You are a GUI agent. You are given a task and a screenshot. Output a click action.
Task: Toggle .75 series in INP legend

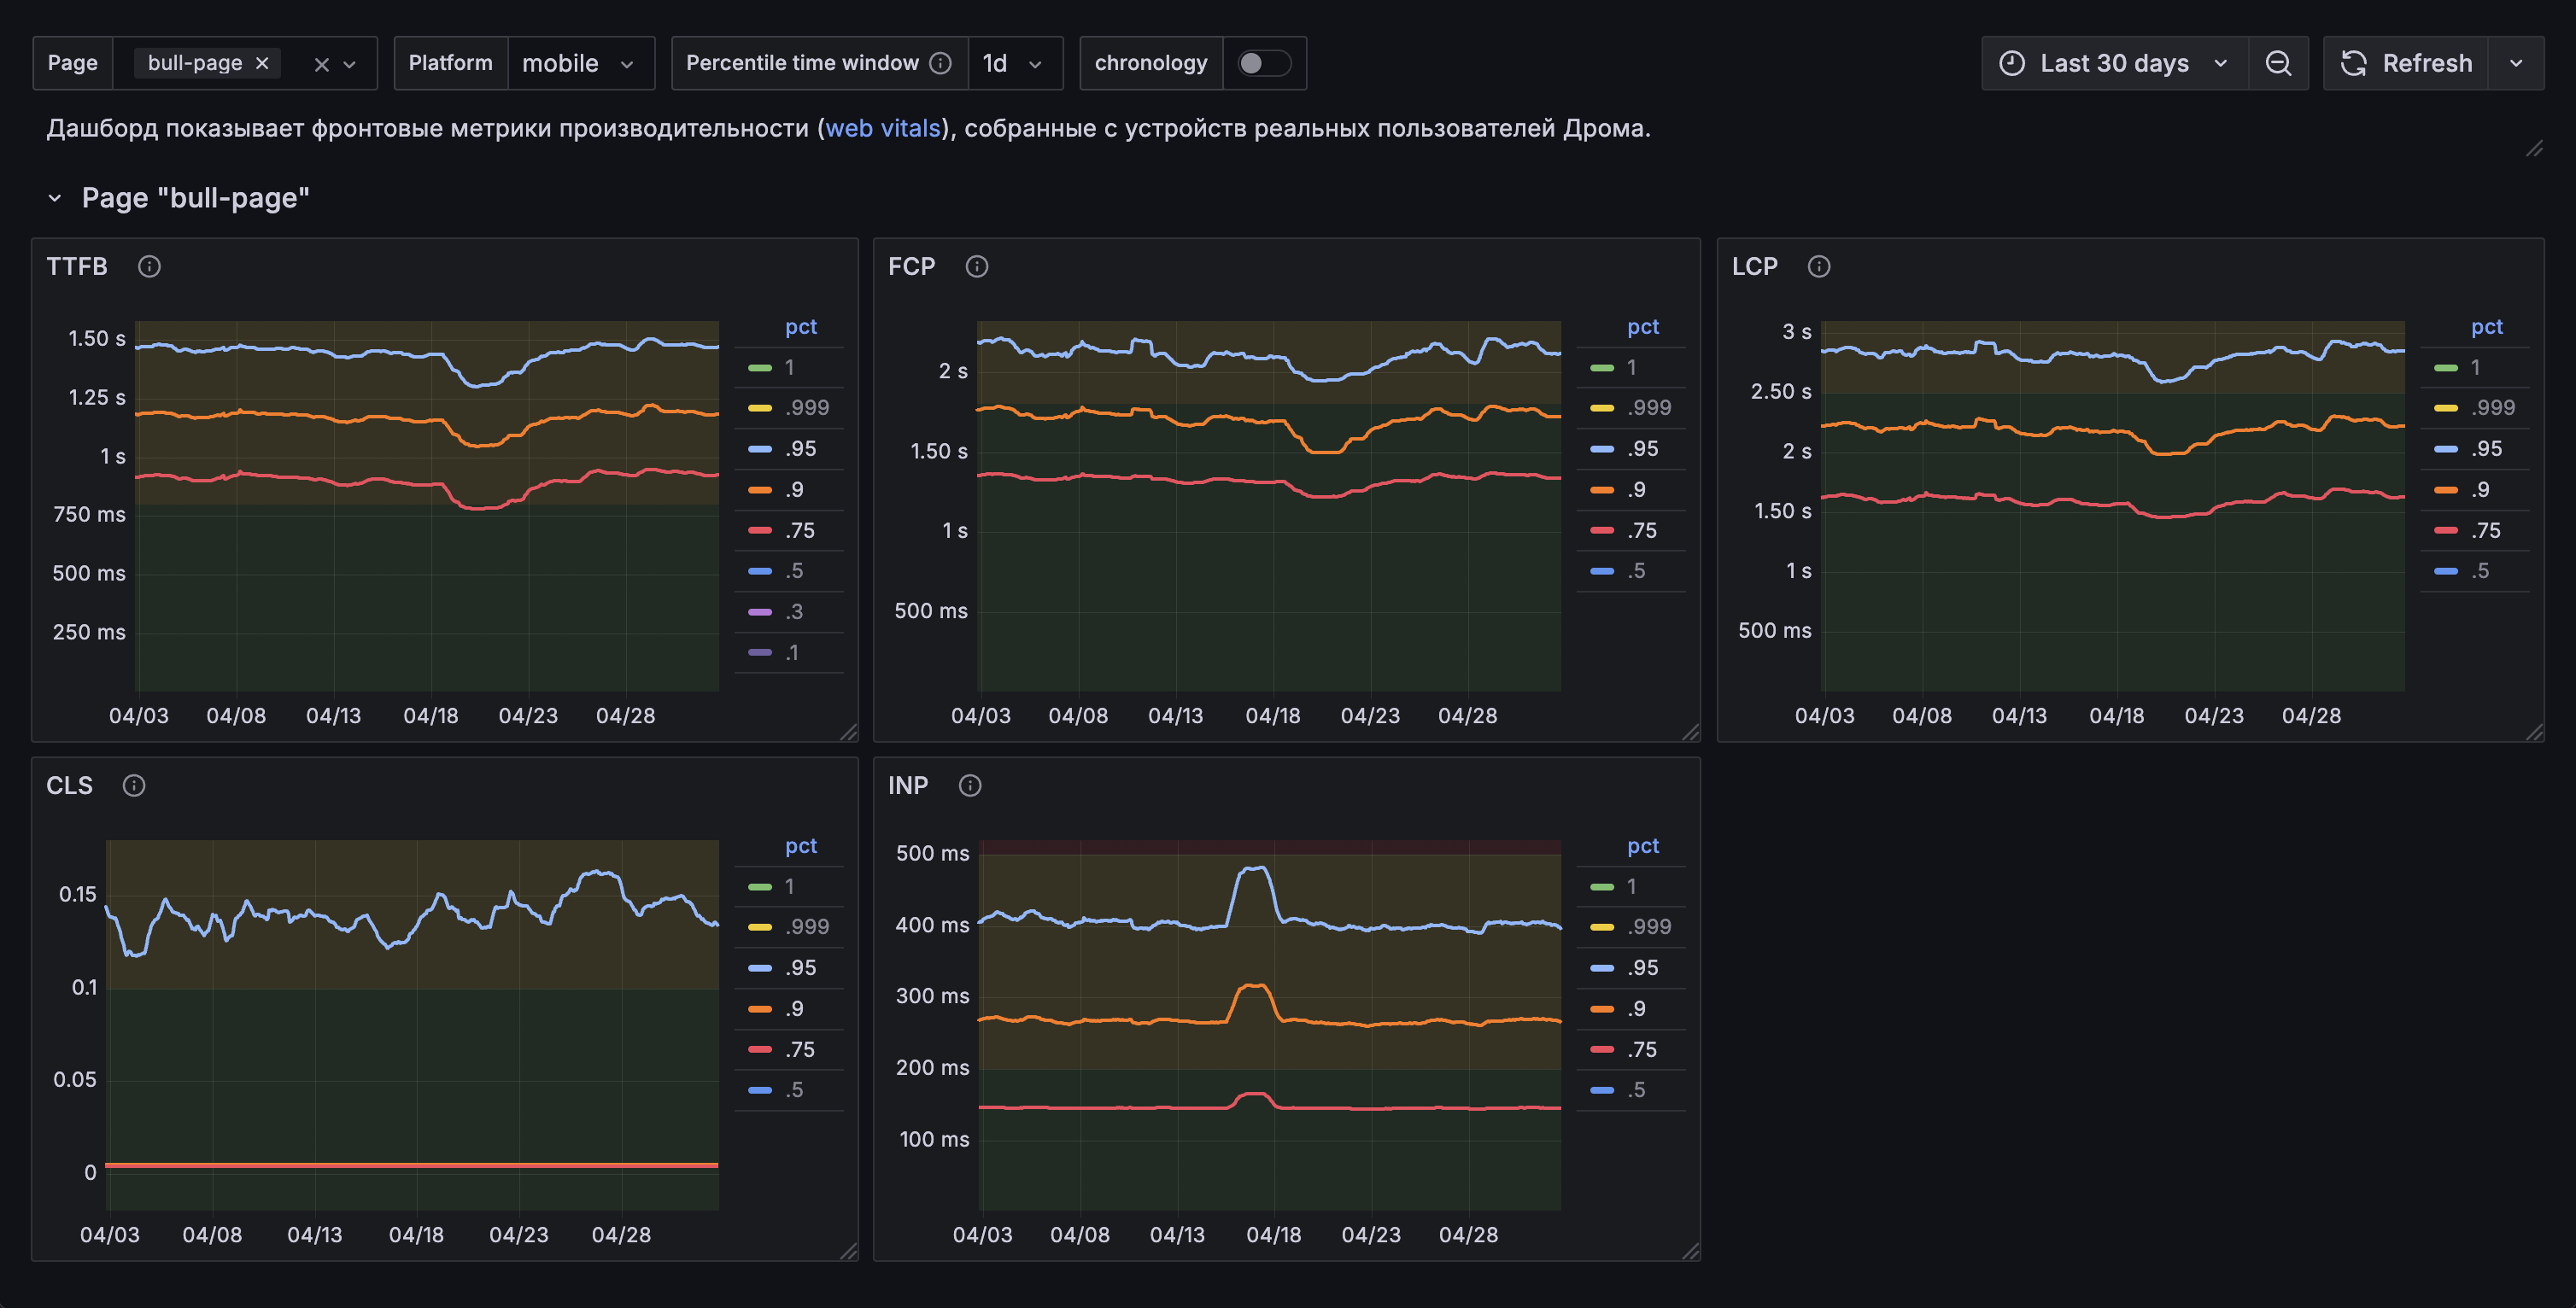[1642, 1049]
